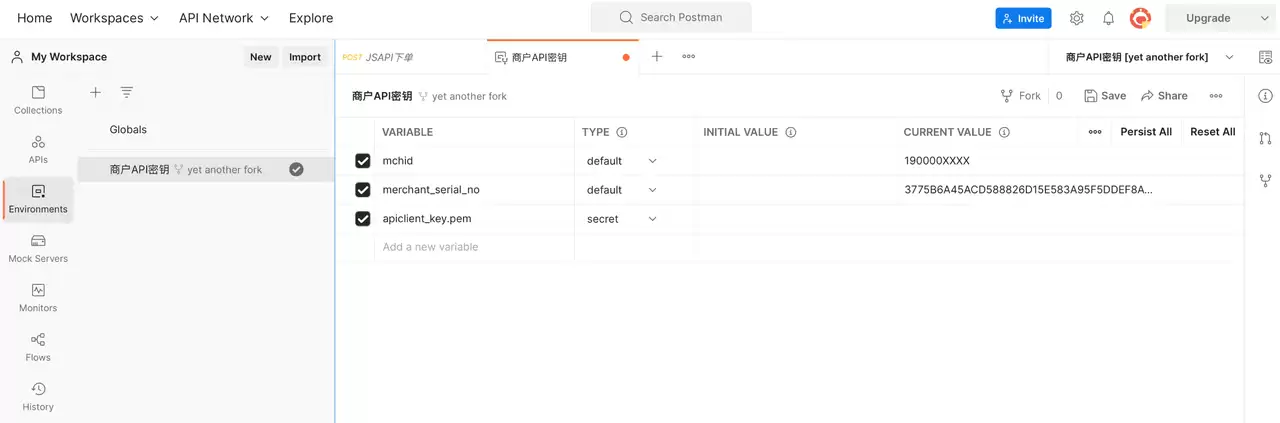Show the info icon in right sidebar
Image resolution: width=1280 pixels, height=423 pixels.
1265,96
